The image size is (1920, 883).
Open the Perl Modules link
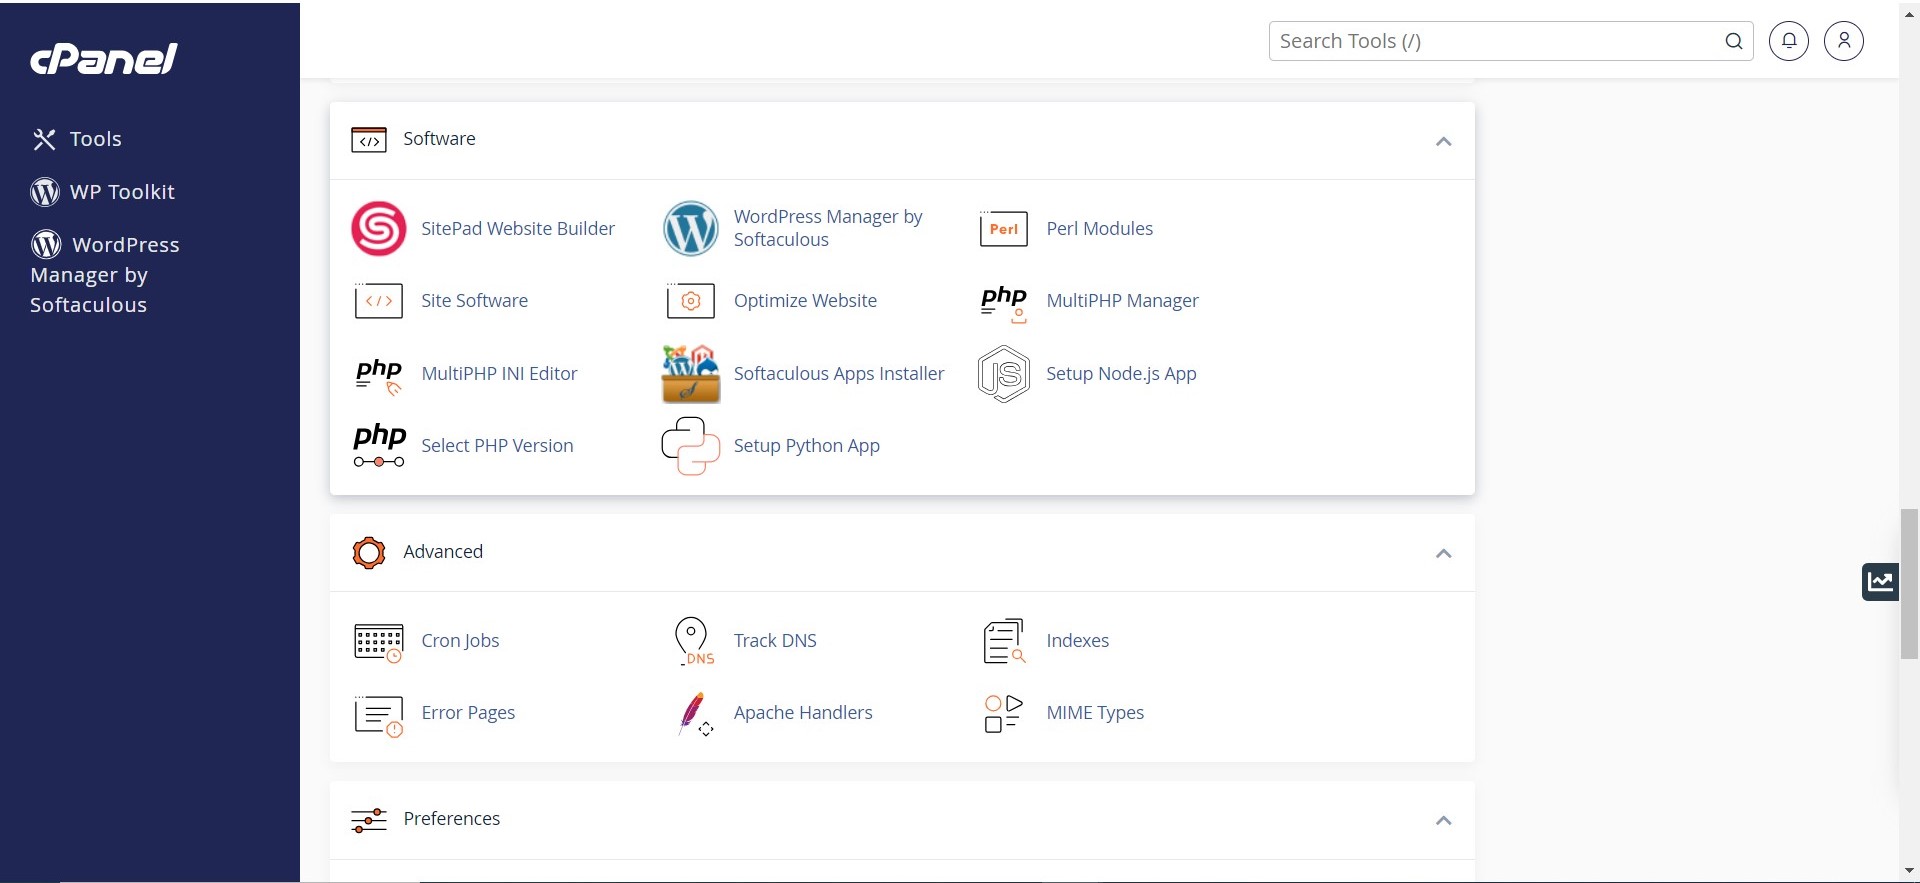pos(1100,229)
